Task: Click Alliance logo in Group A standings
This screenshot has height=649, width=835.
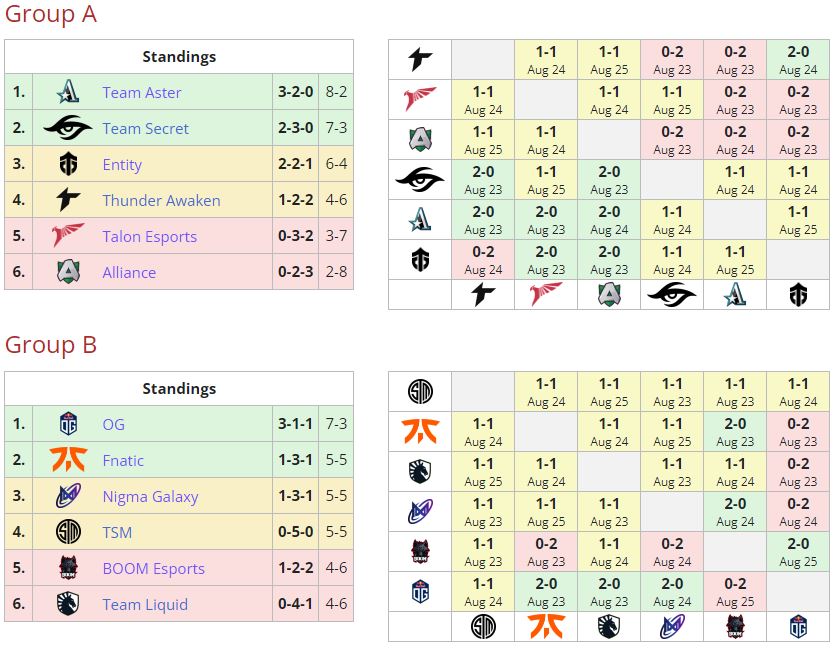Action: [68, 272]
